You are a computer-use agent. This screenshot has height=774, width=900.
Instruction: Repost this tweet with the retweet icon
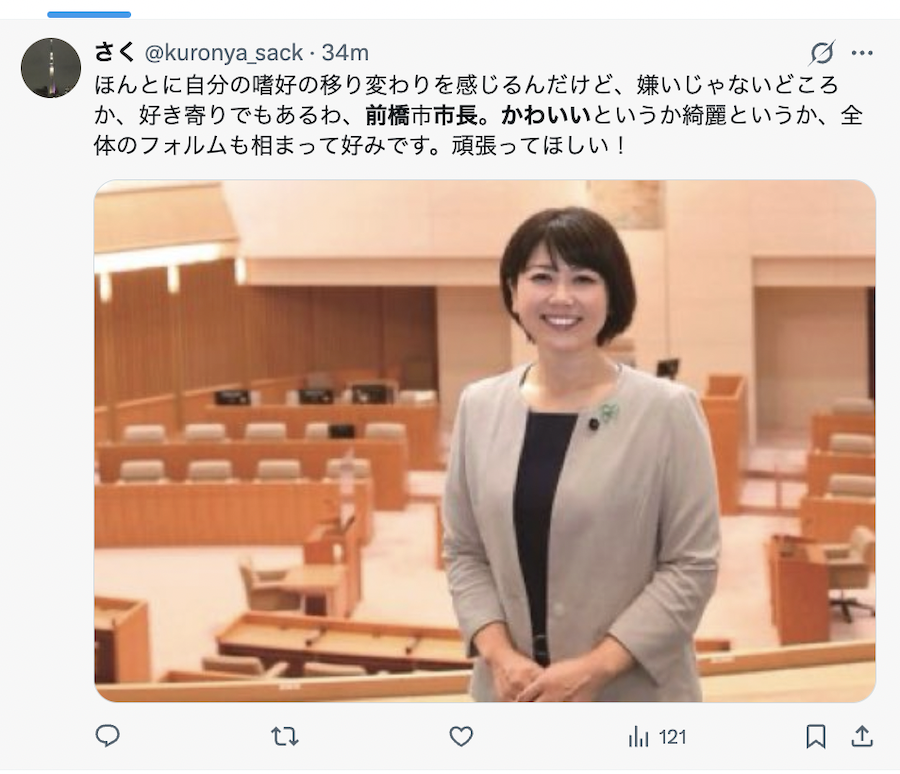[x=284, y=736]
